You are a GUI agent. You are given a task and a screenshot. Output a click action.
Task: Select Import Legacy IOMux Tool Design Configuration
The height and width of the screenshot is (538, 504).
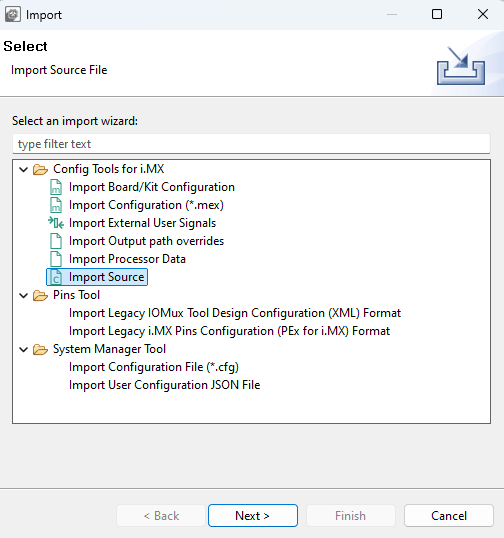point(235,313)
